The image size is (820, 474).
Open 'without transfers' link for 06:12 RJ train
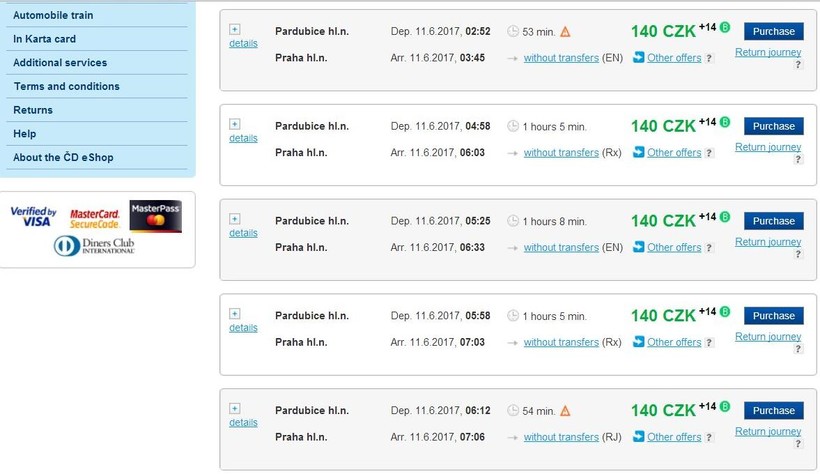[561, 437]
